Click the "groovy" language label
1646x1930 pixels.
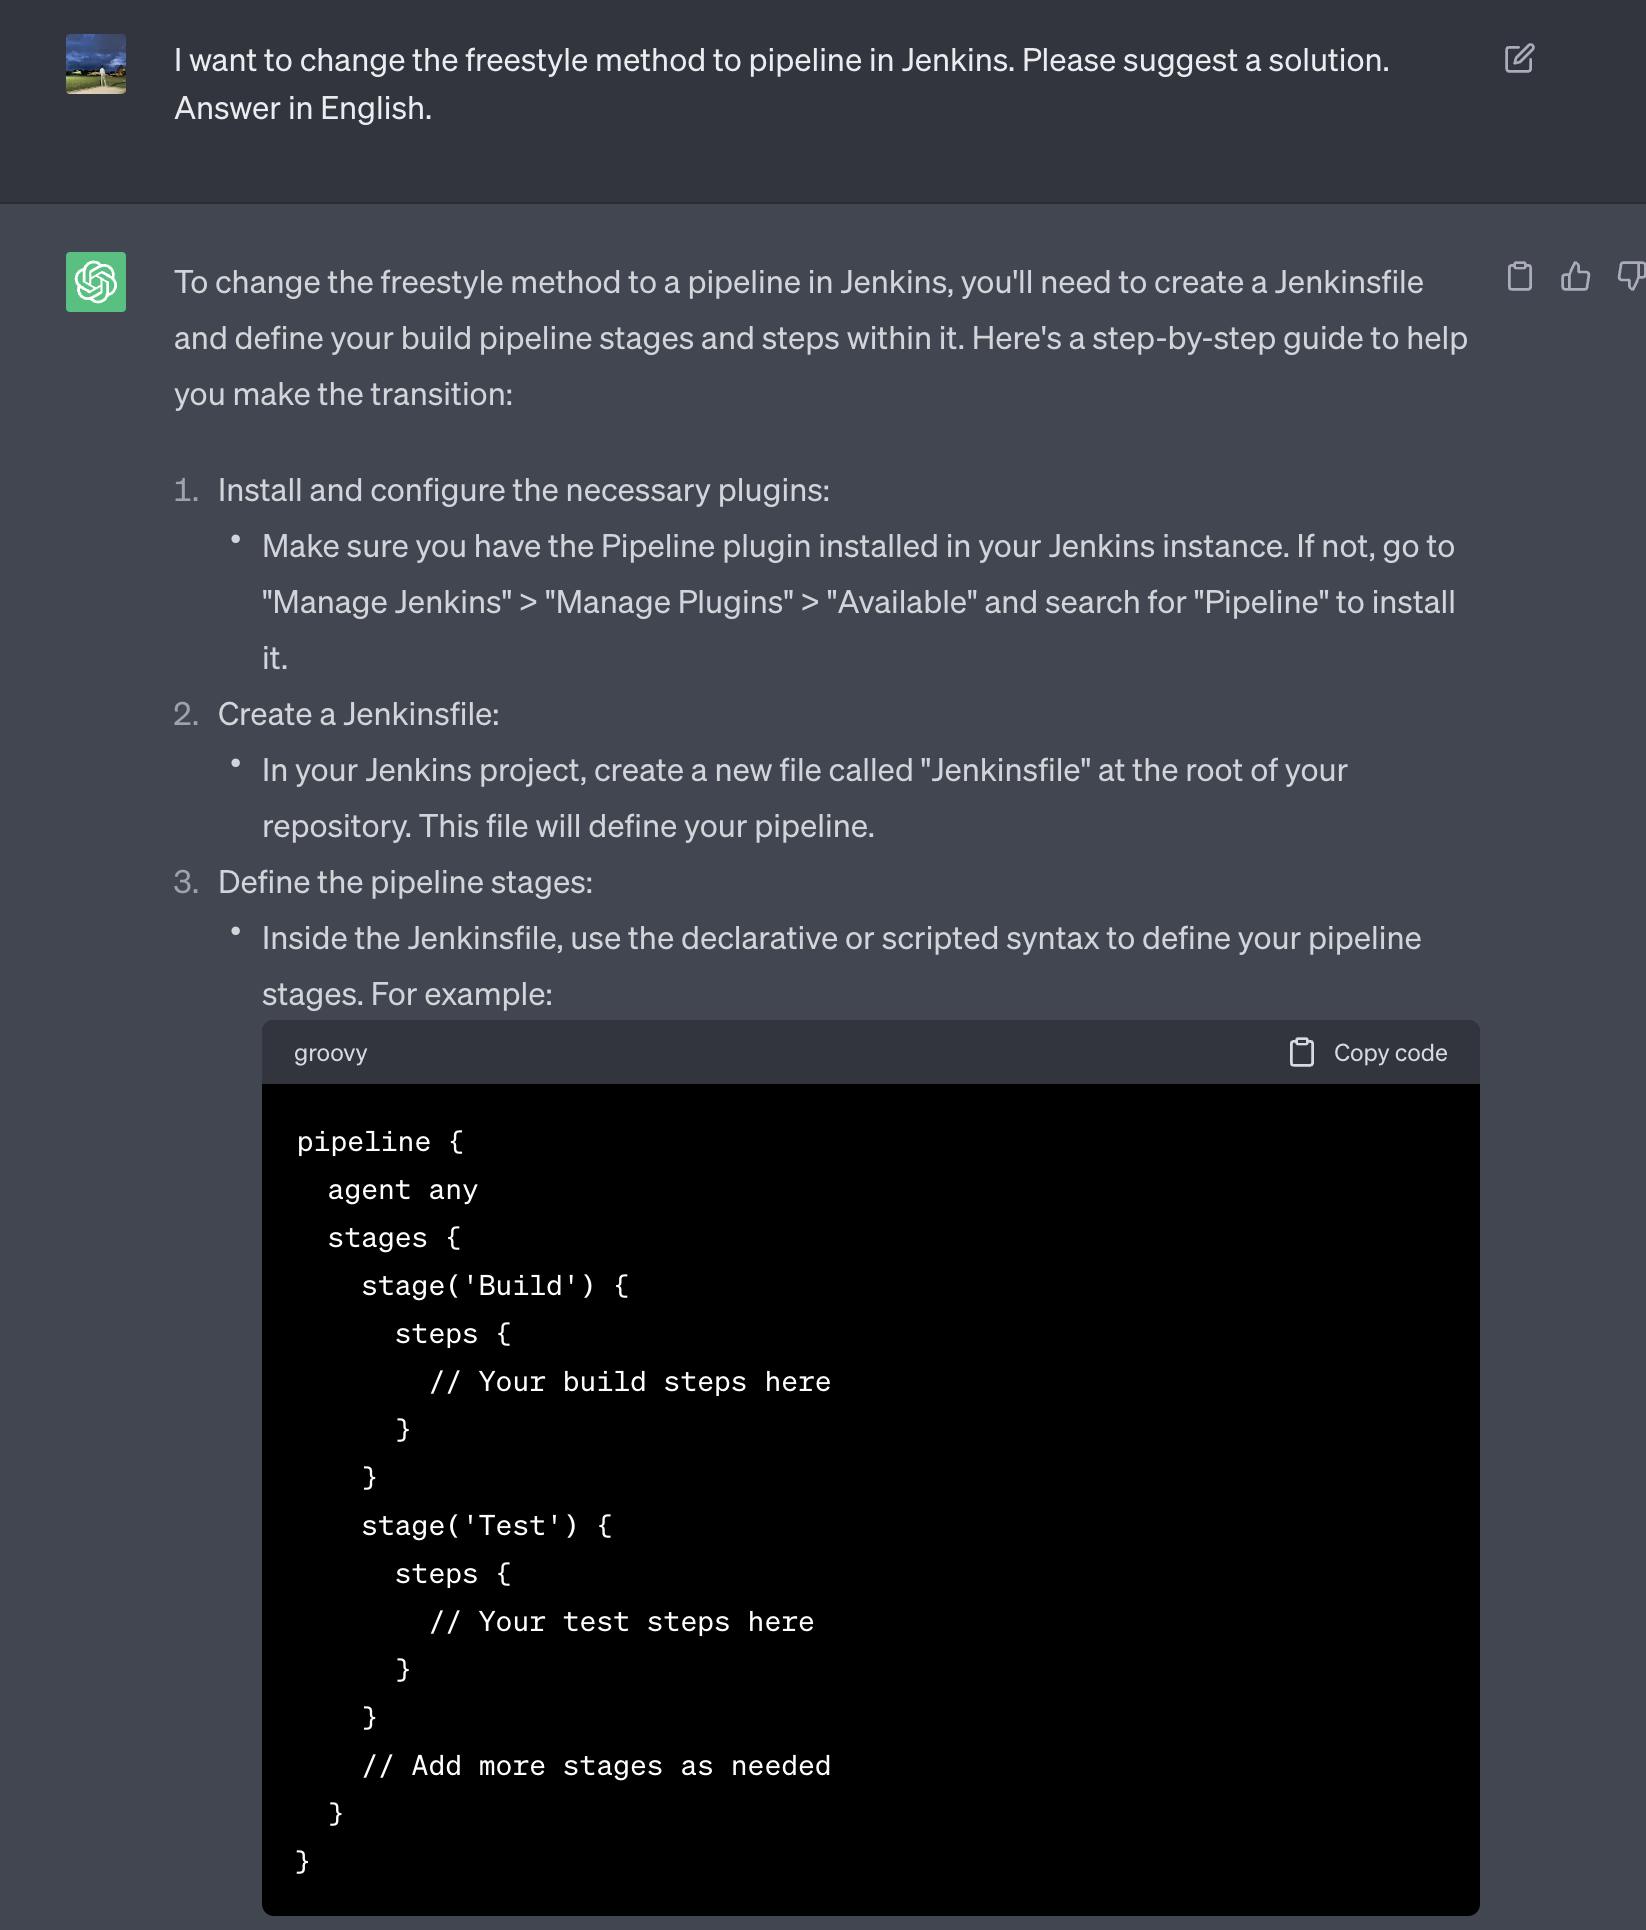coord(330,1053)
